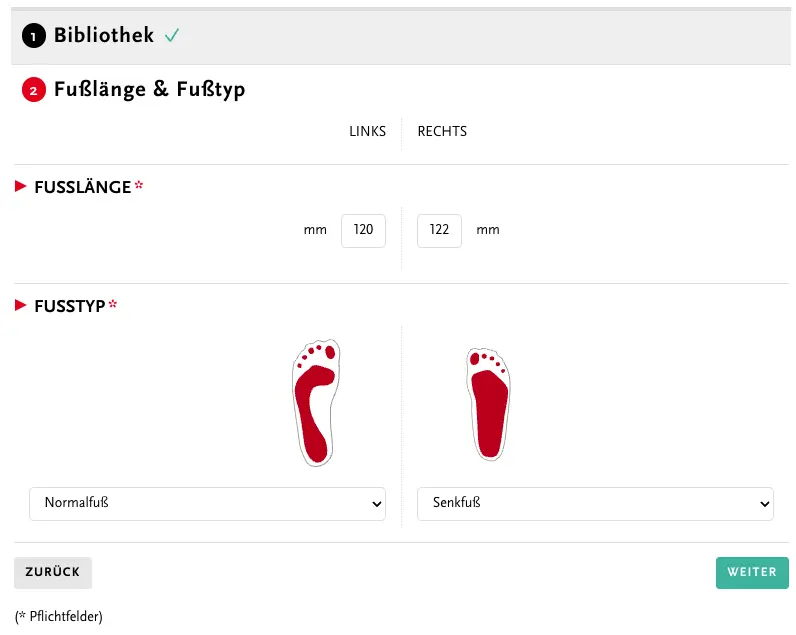796x635 pixels.
Task: Focus the right foot length field showing 122
Action: 439,230
